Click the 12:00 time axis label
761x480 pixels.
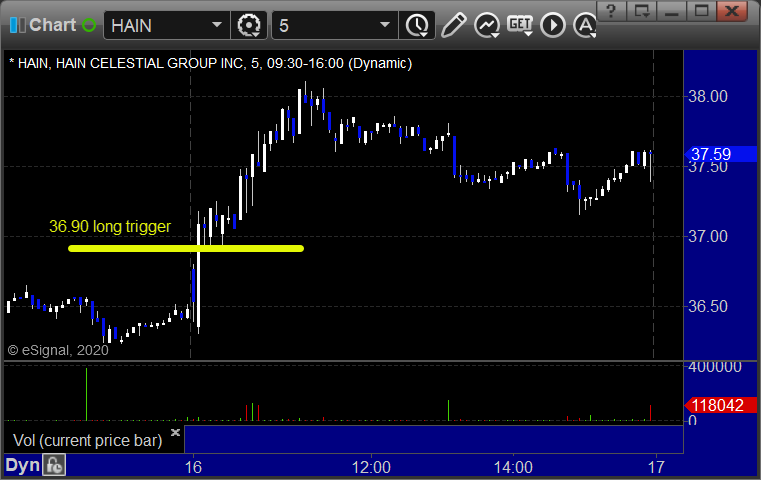(x=371, y=467)
